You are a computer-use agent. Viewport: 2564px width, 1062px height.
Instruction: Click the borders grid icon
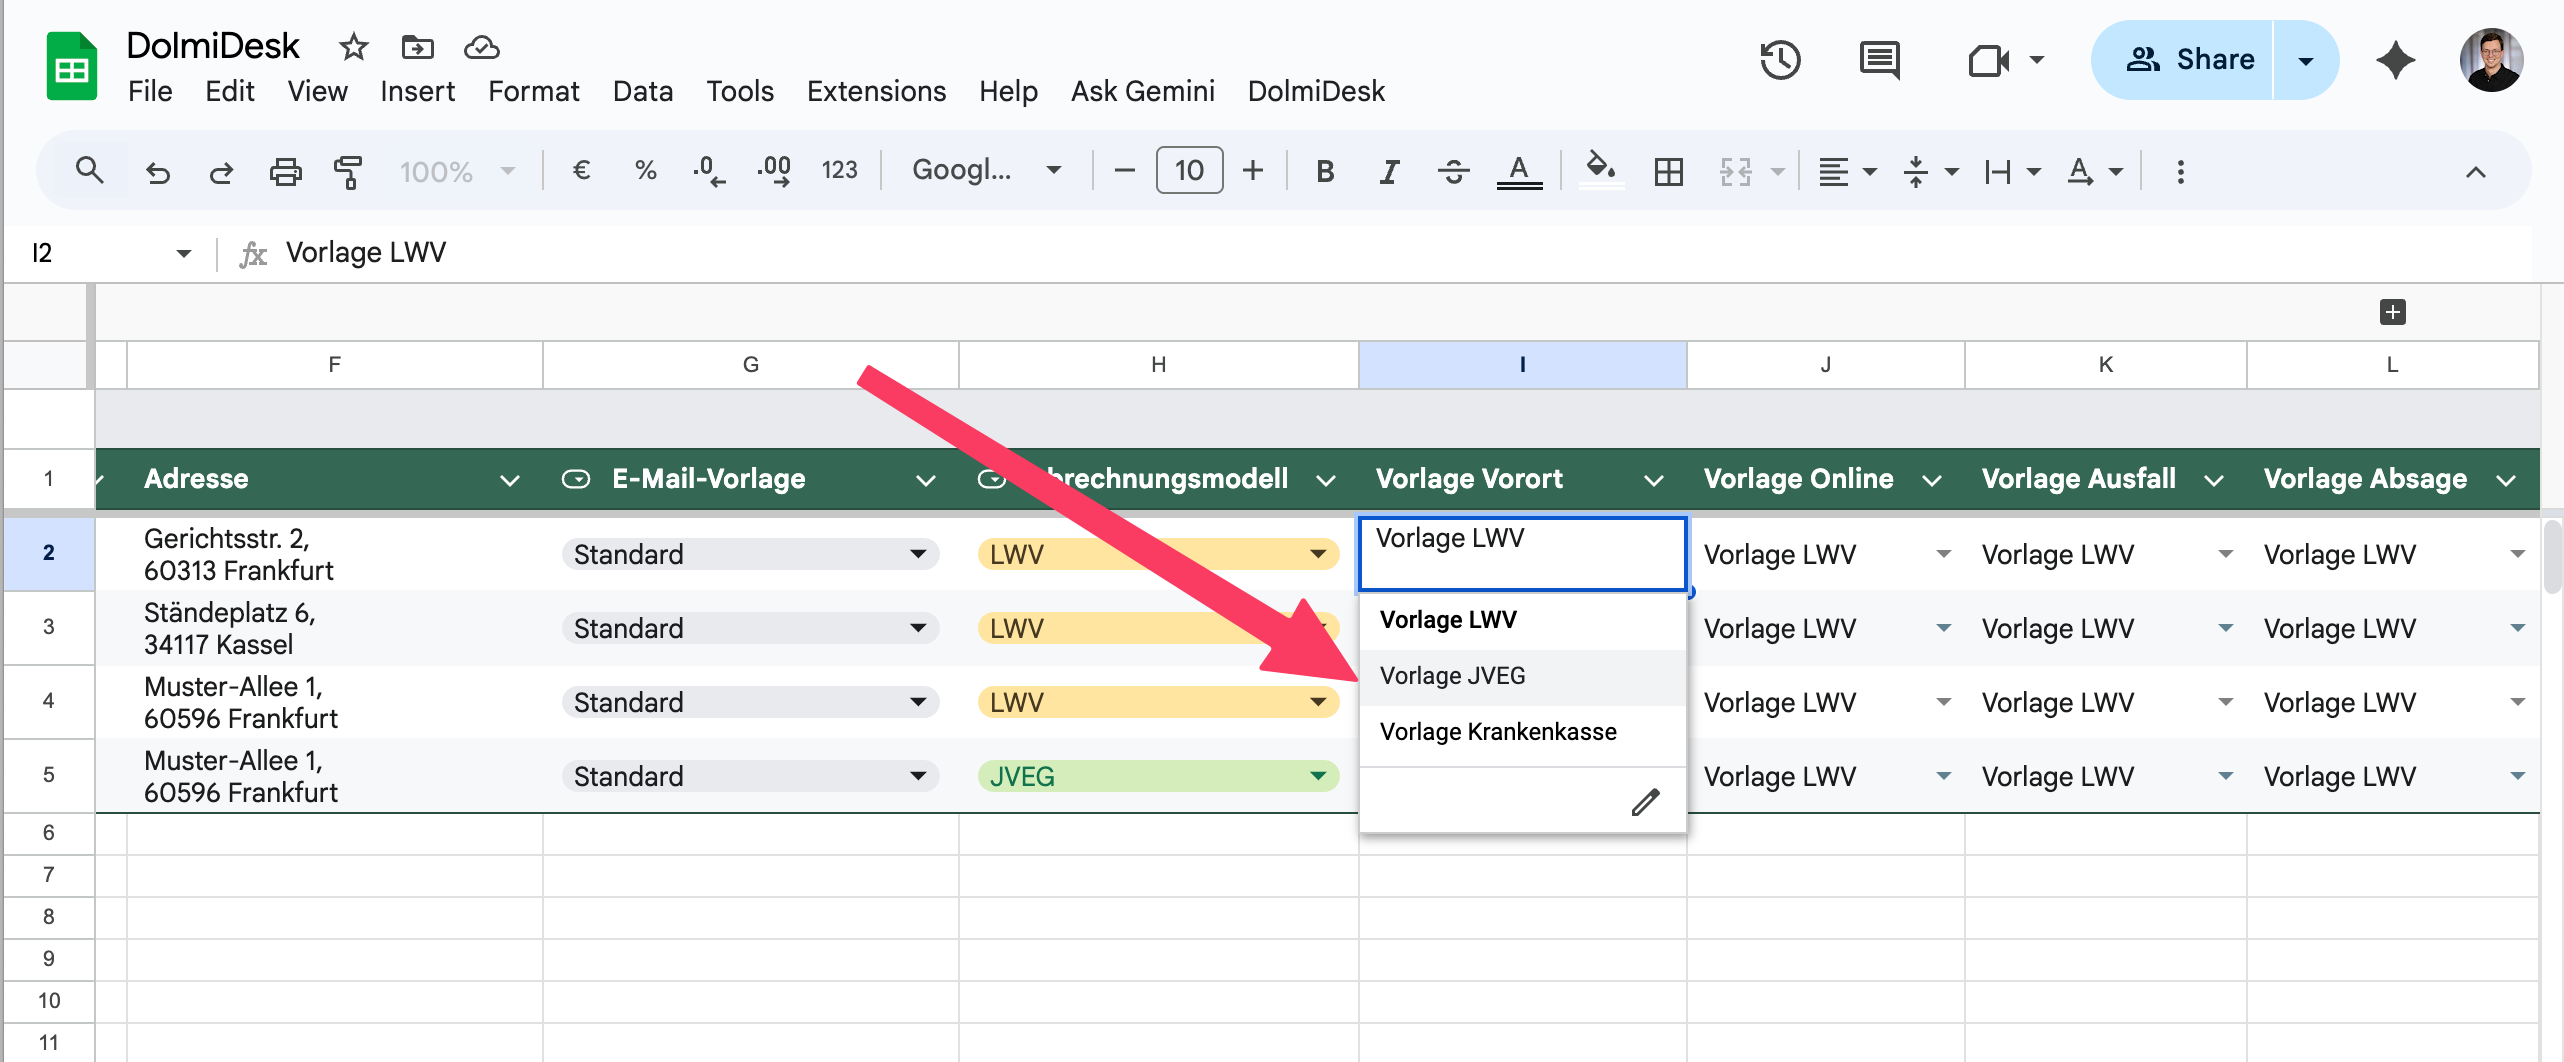(x=1668, y=172)
